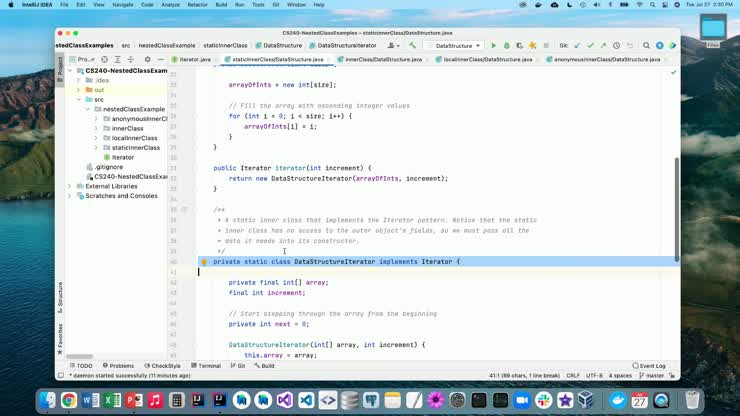Stop the running process

(546, 46)
